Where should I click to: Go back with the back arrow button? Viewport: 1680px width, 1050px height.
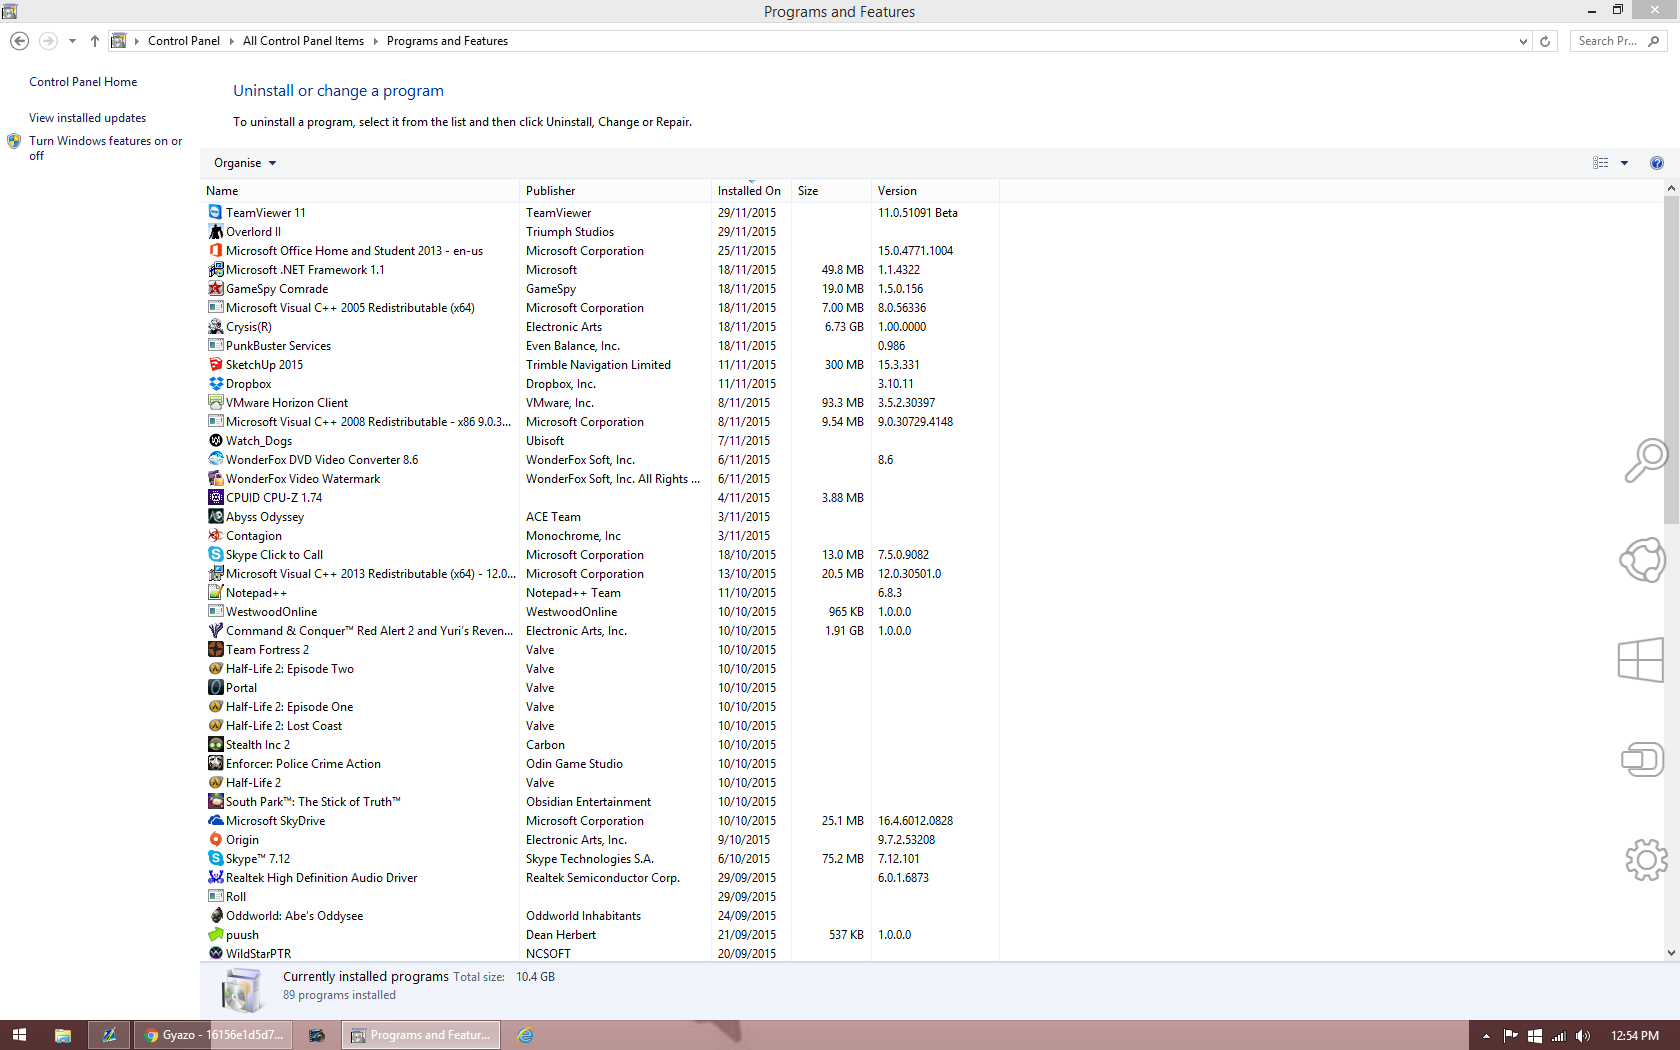(x=19, y=41)
